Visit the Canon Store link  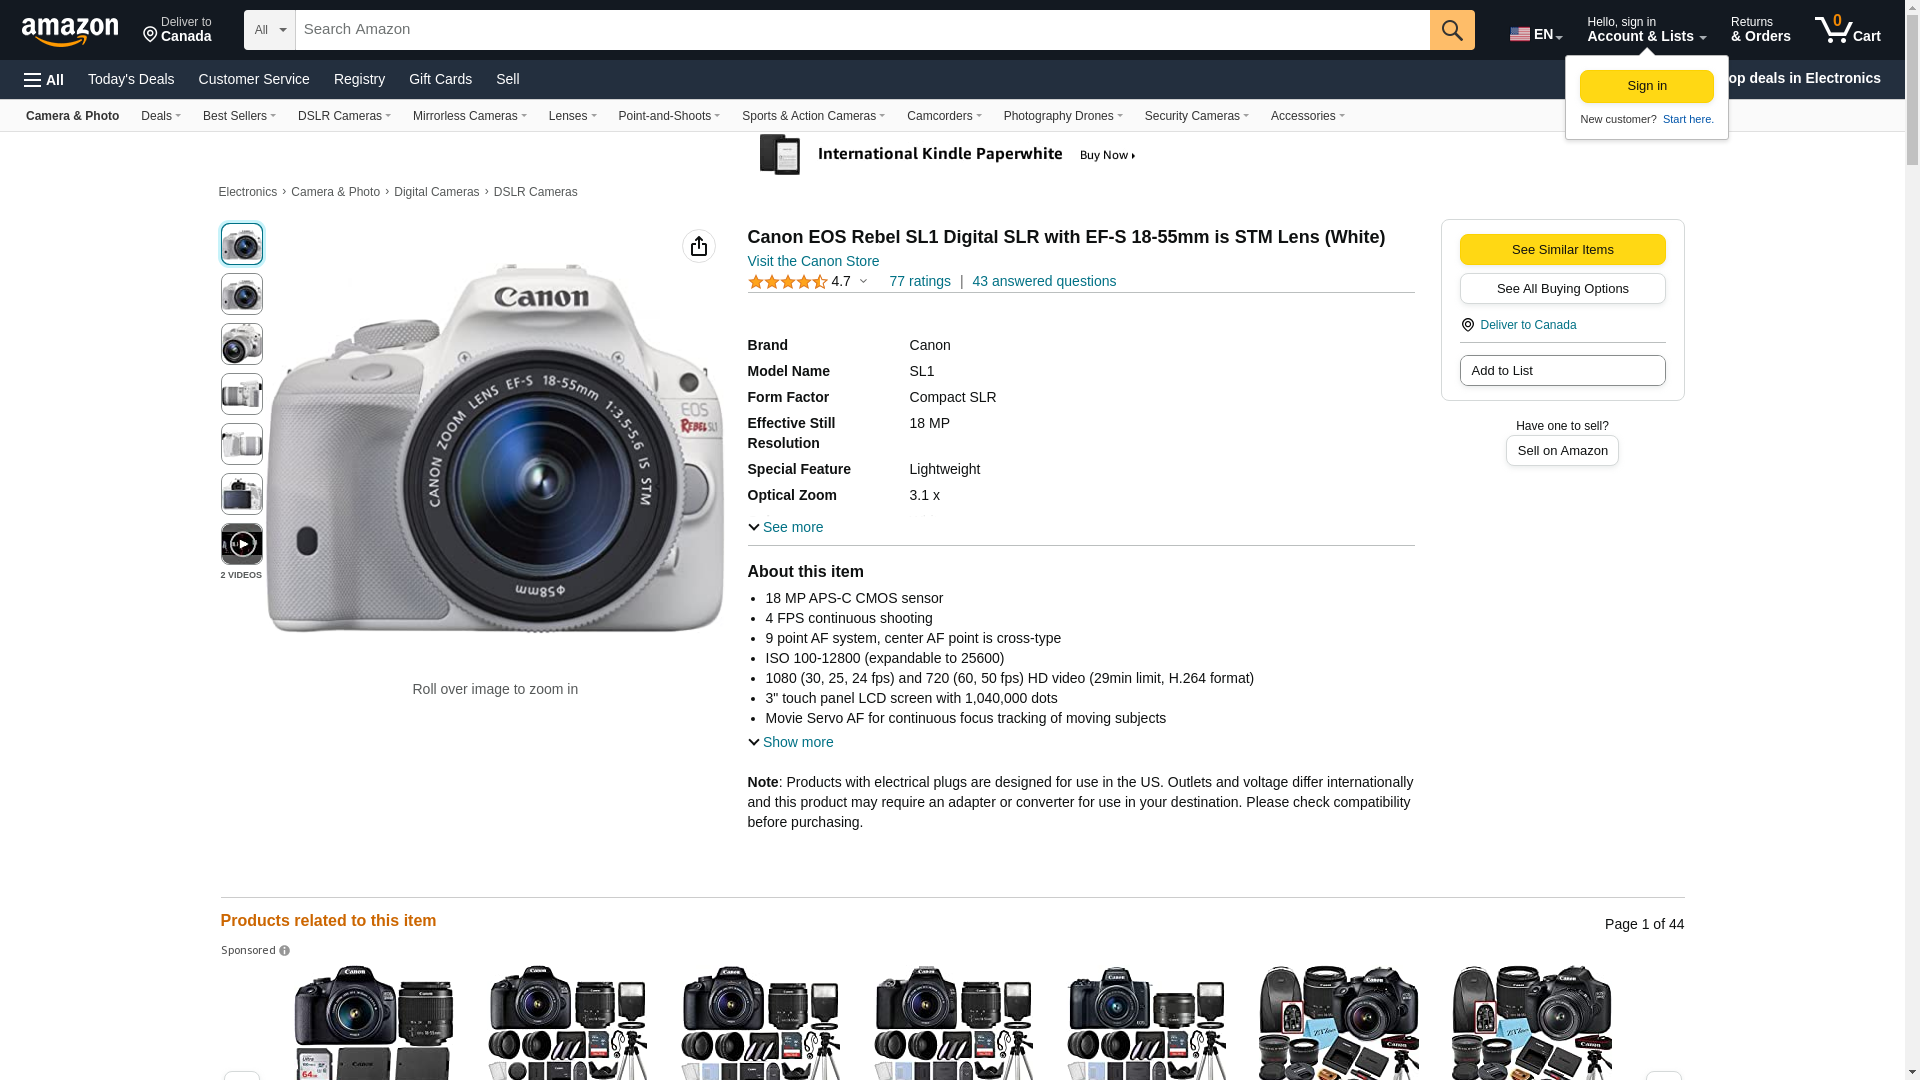(813, 261)
